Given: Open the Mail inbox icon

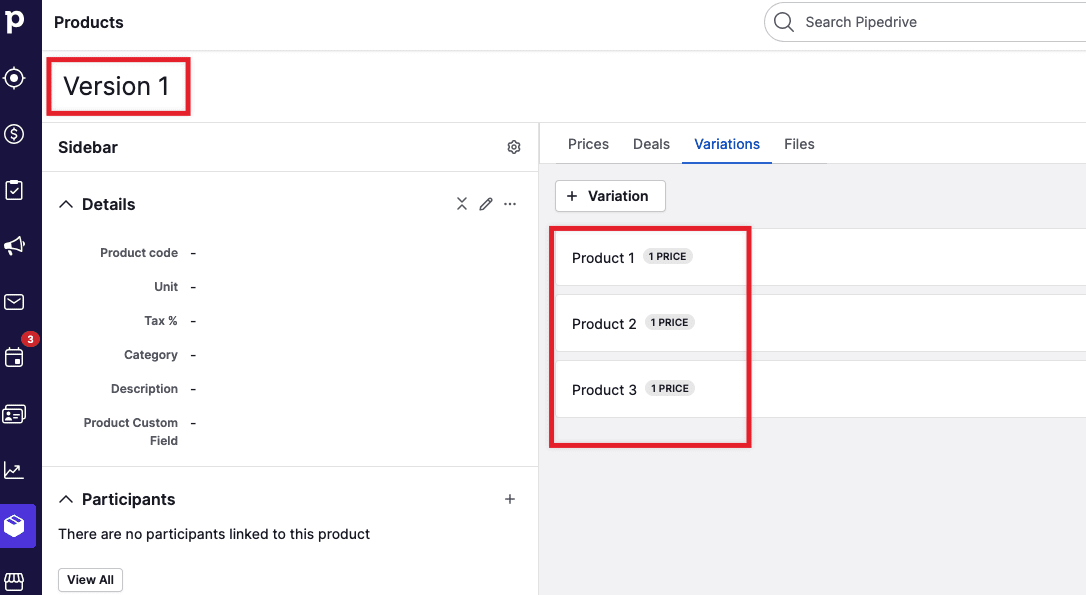Looking at the screenshot, I should pos(14,302).
